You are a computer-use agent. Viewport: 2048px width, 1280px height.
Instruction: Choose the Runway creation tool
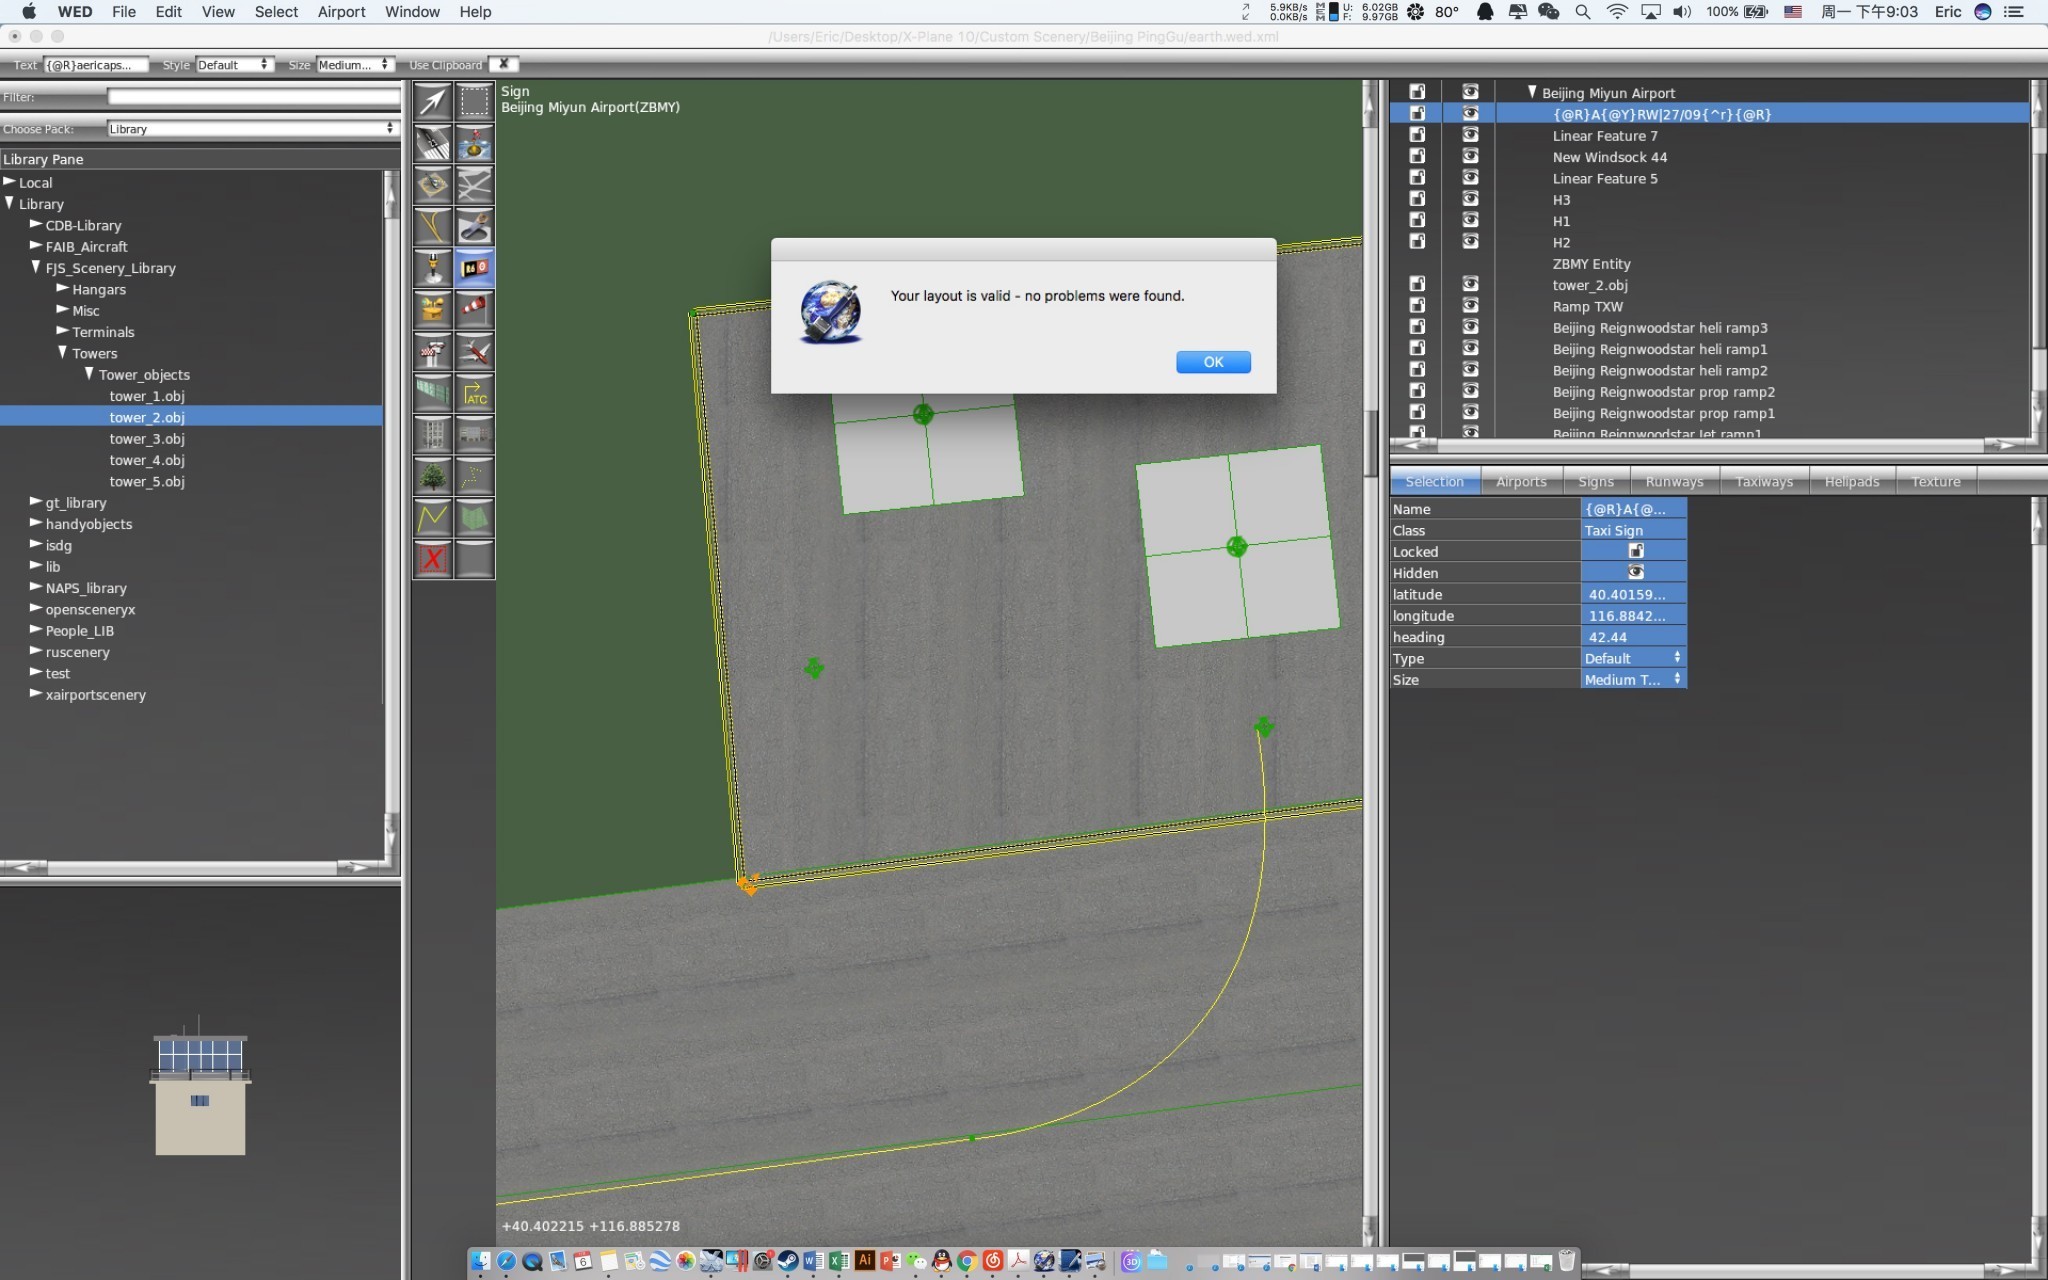pyautogui.click(x=433, y=143)
